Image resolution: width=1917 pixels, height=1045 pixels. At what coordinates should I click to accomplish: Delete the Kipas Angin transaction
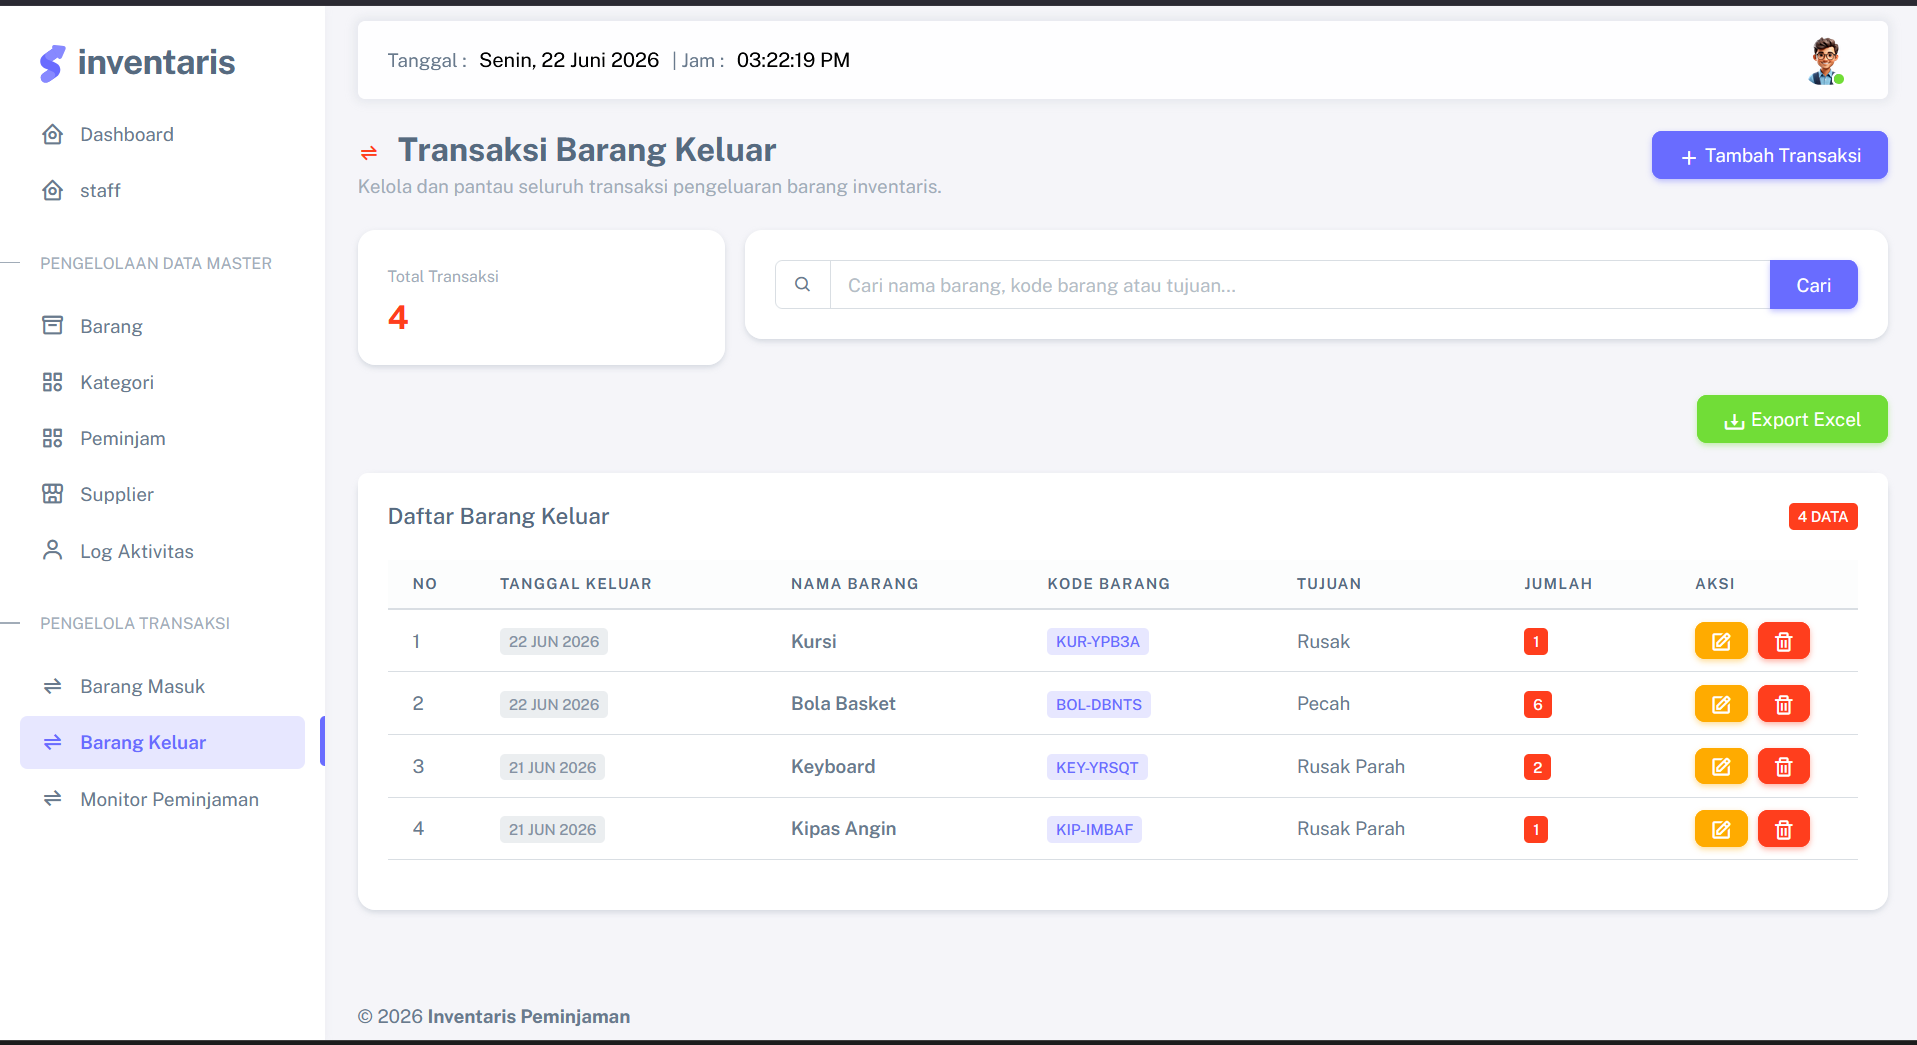(1783, 829)
